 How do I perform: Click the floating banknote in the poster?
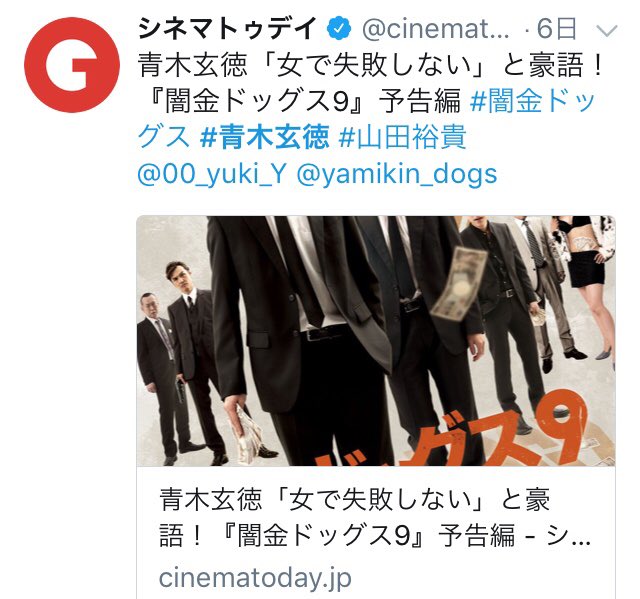tap(459, 284)
